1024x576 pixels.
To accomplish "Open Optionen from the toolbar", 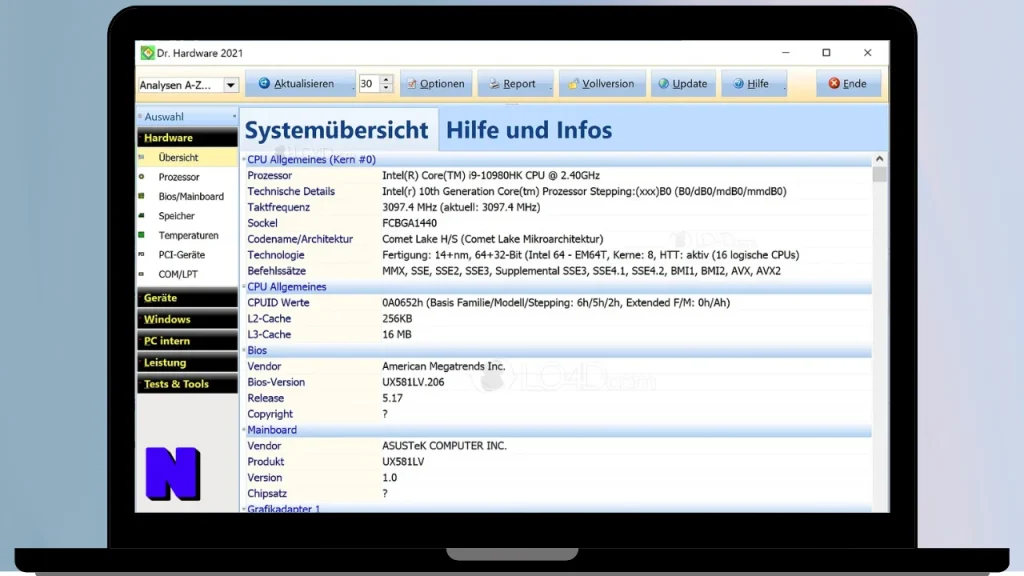I will [436, 84].
